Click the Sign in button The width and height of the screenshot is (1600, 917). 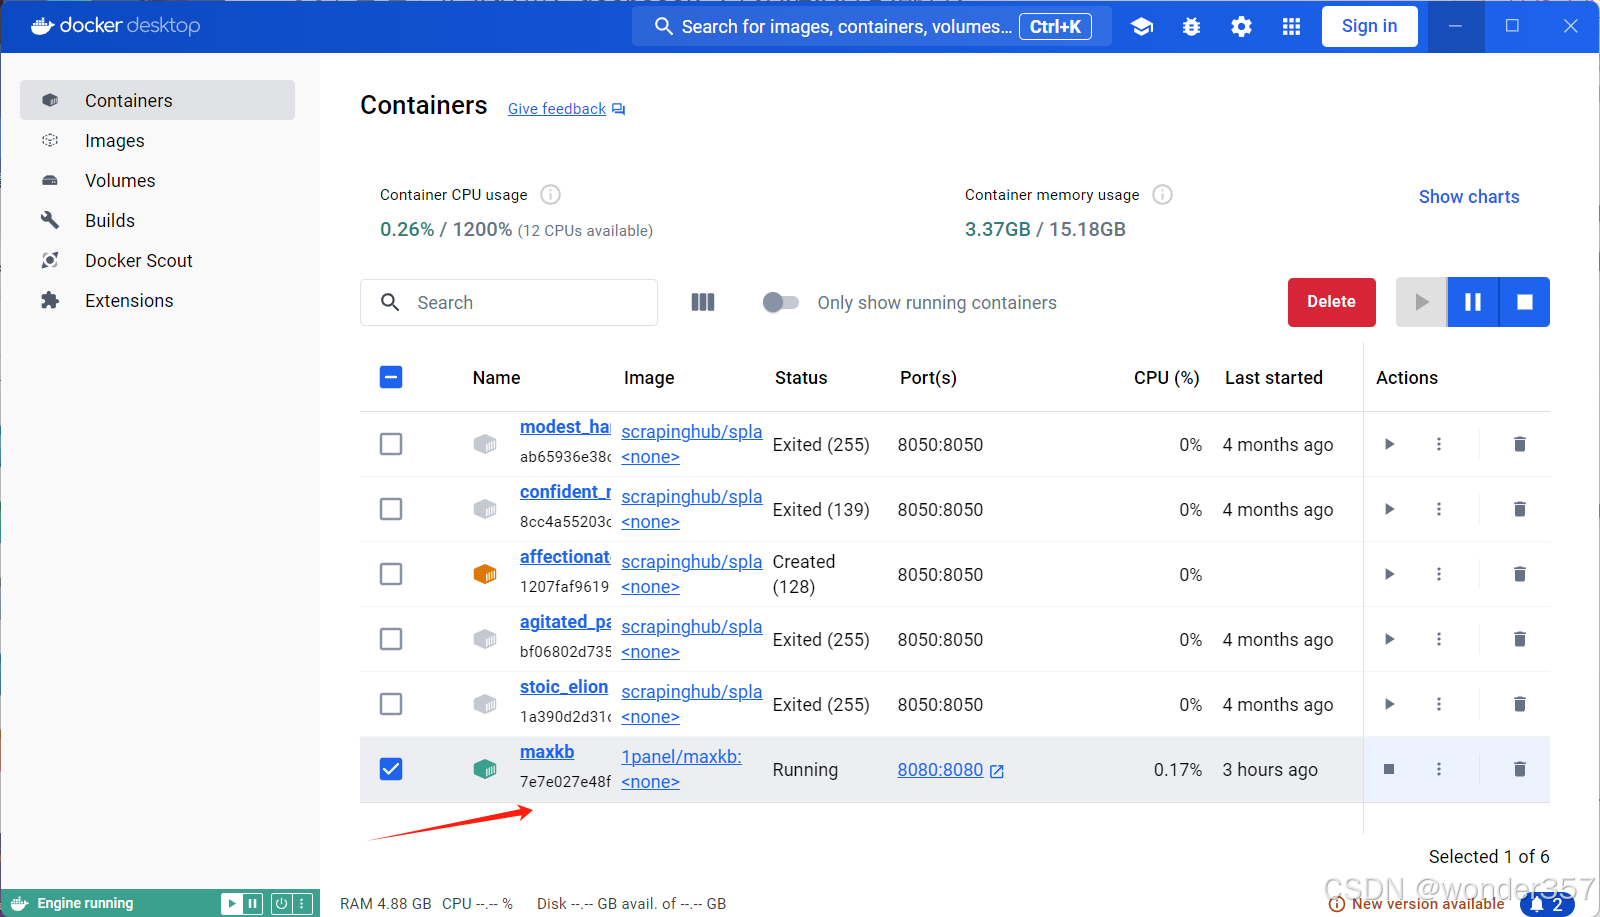(1369, 26)
